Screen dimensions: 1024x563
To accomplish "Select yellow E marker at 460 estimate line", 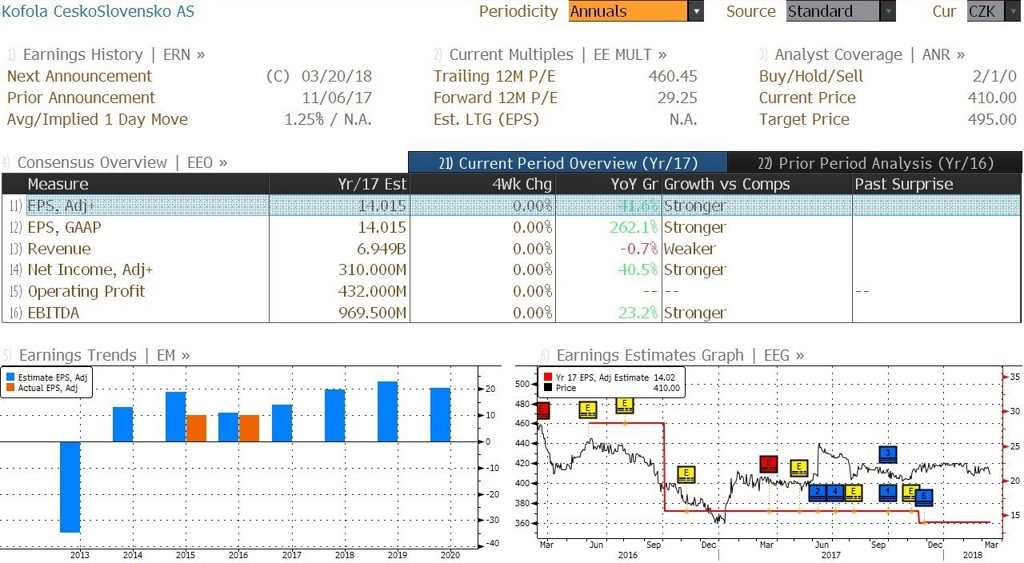I will tap(624, 405).
